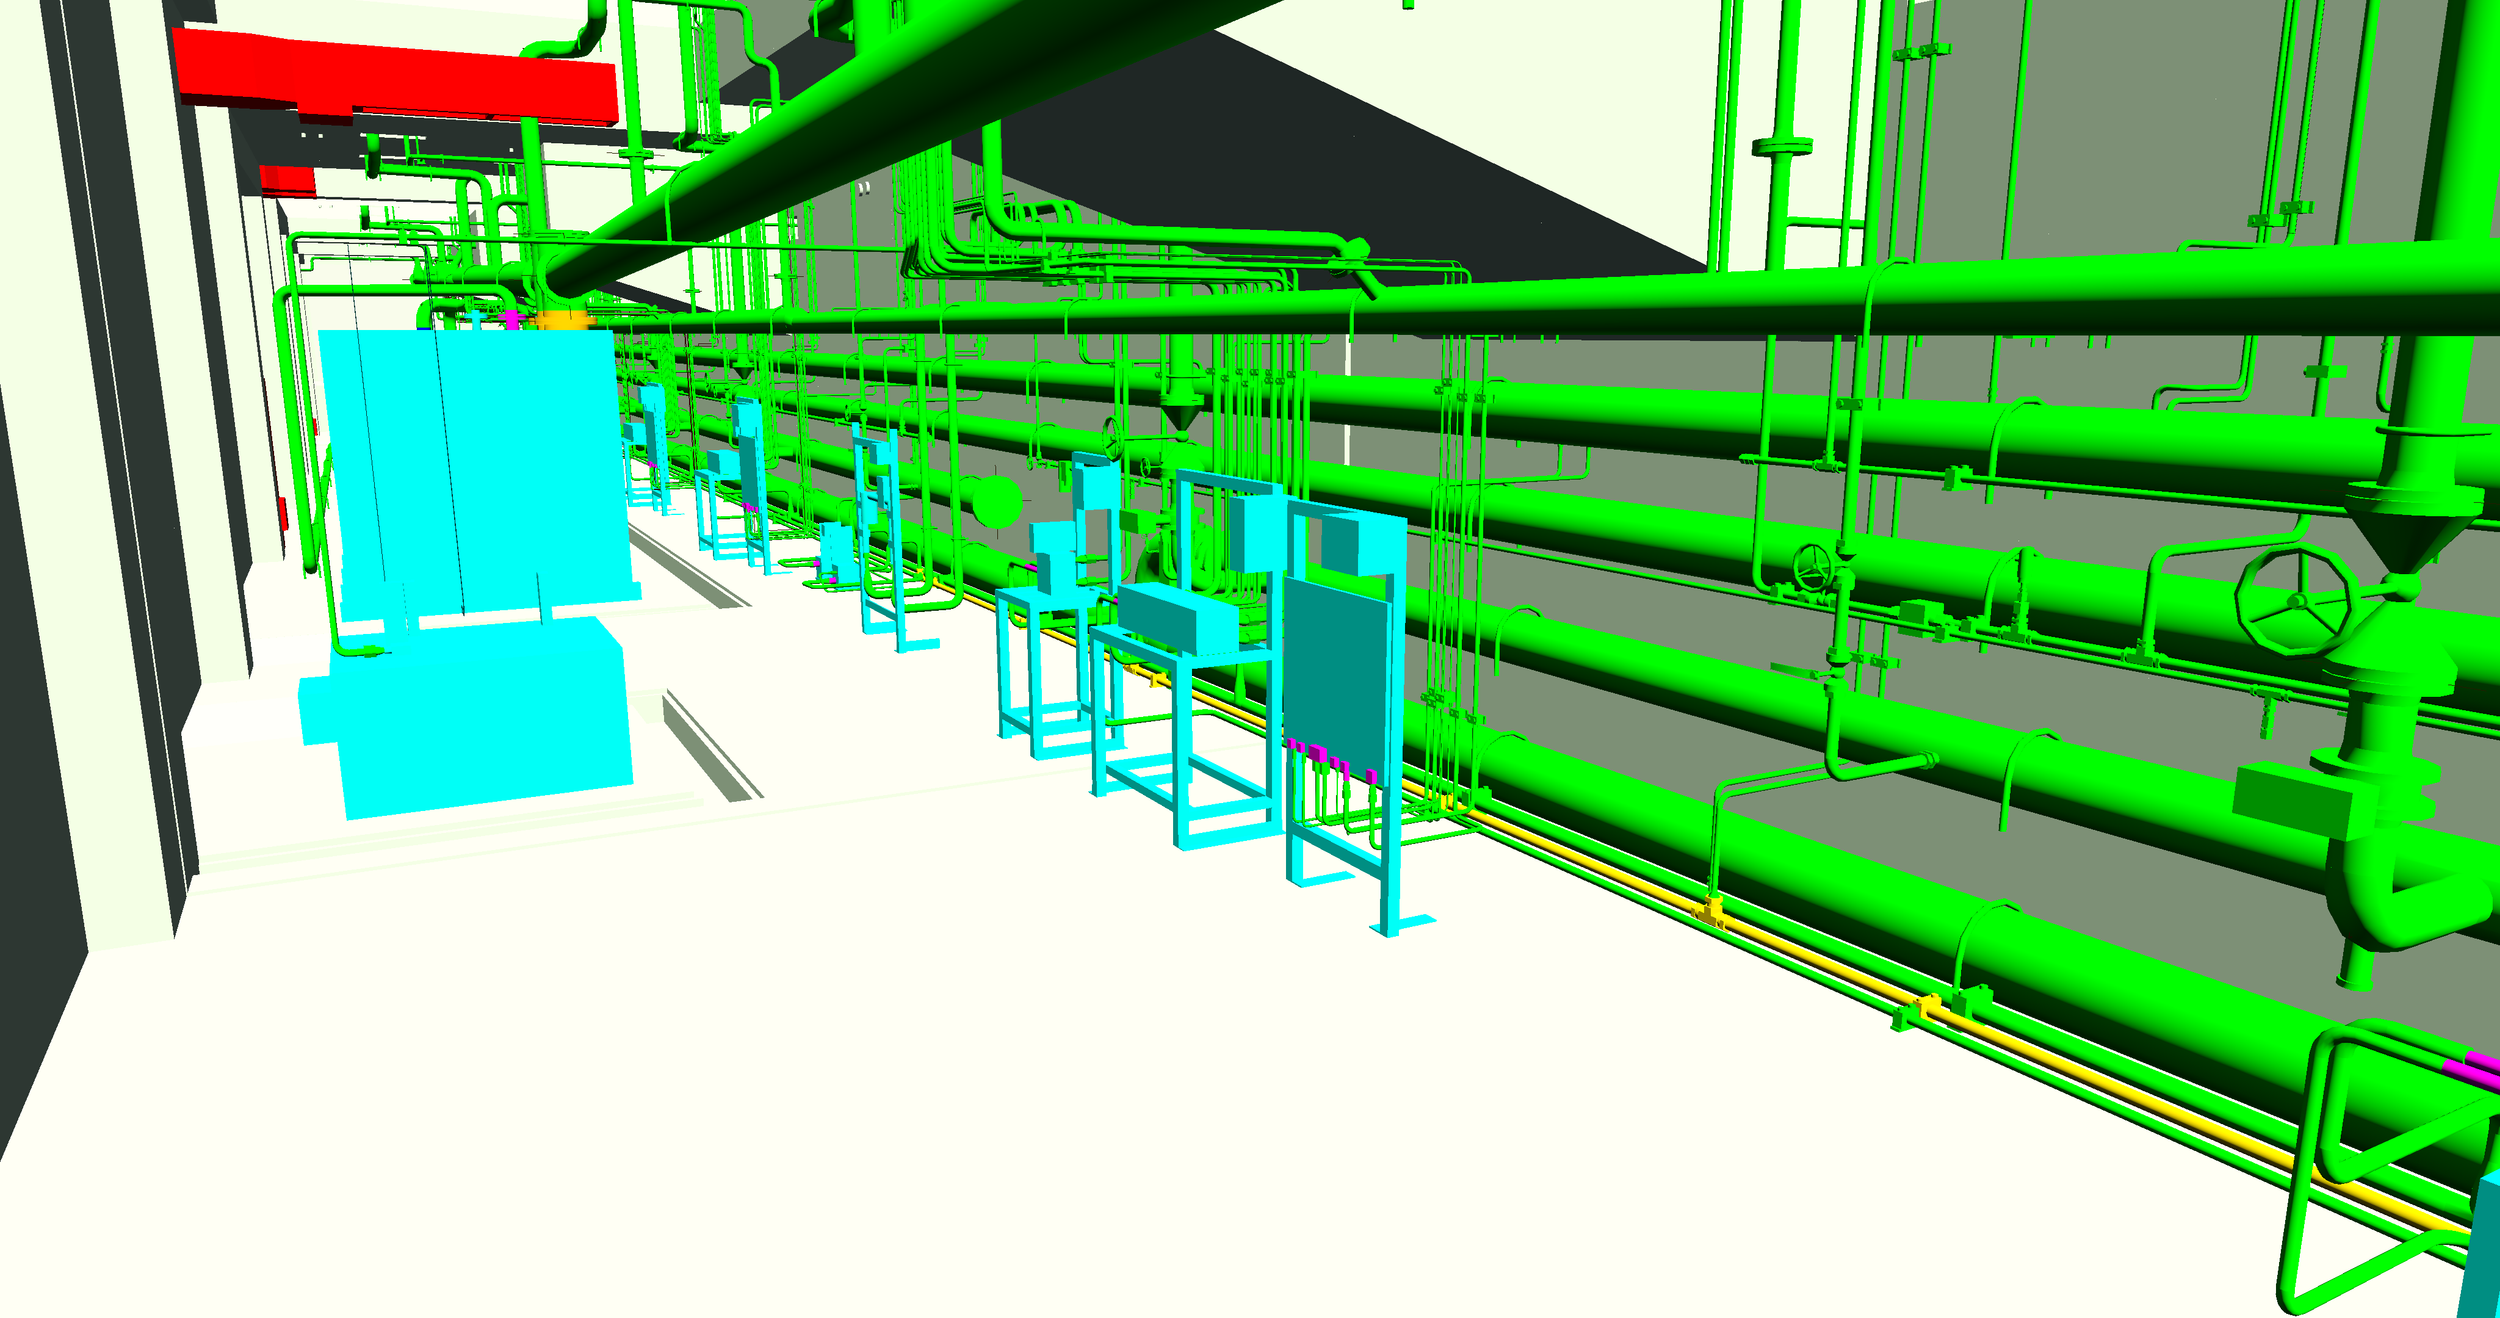This screenshot has height=1318, width=2500.
Task: Click the large green handwheel valve
Action: point(2297,601)
